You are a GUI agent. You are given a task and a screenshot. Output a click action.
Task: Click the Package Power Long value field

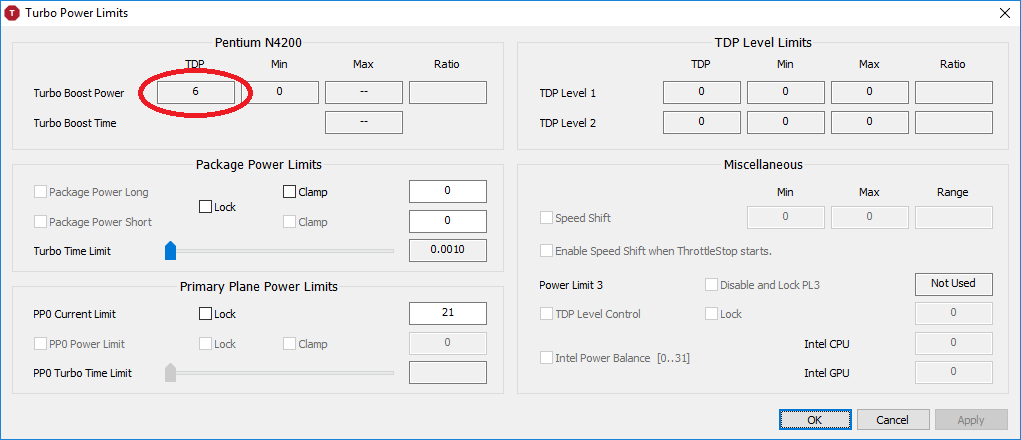[x=448, y=192]
